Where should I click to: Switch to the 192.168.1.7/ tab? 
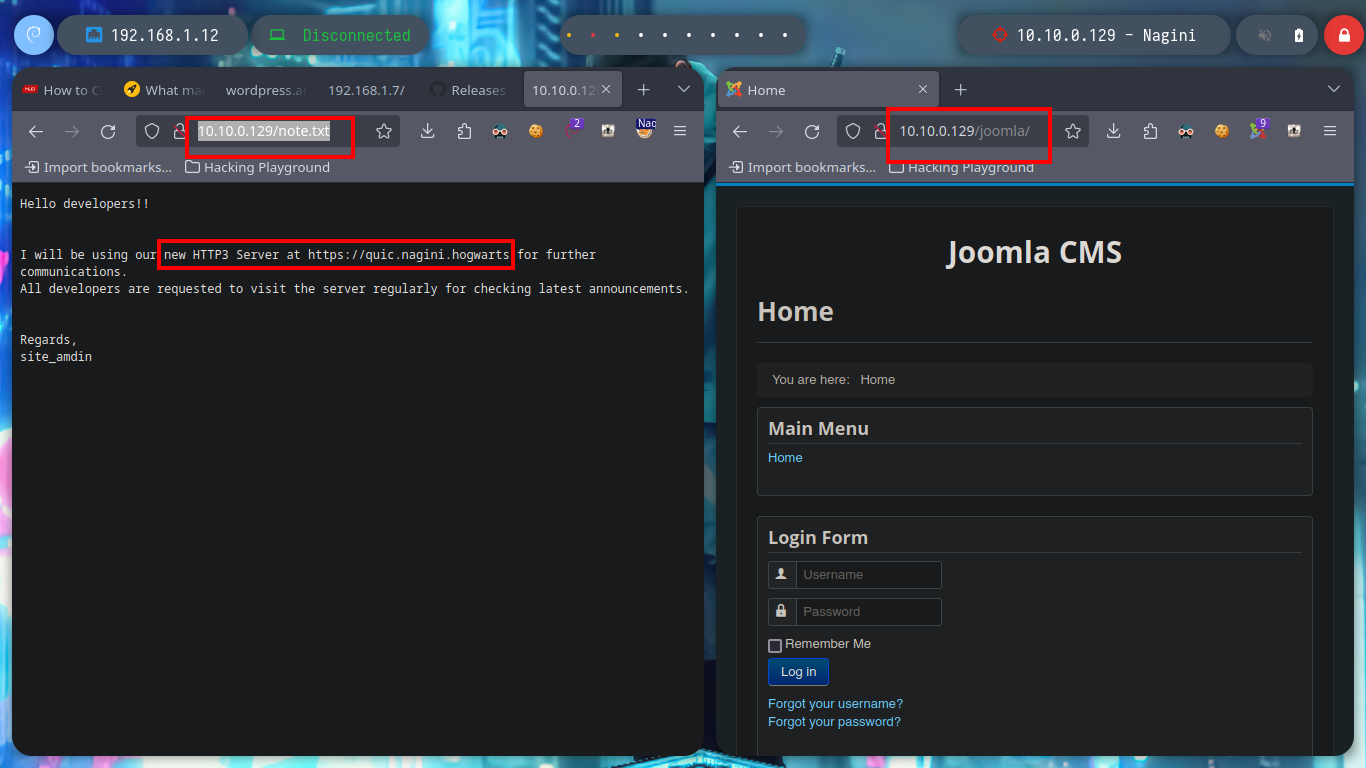pos(367,90)
